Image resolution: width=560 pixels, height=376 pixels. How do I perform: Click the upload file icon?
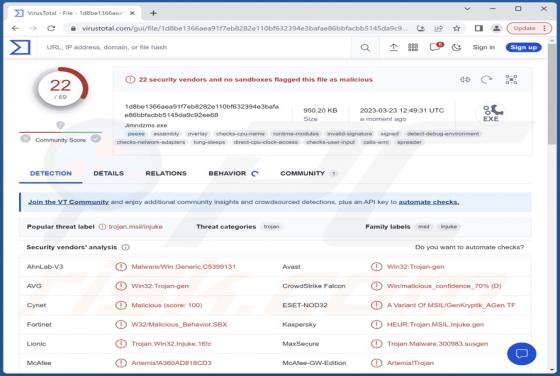coord(393,47)
